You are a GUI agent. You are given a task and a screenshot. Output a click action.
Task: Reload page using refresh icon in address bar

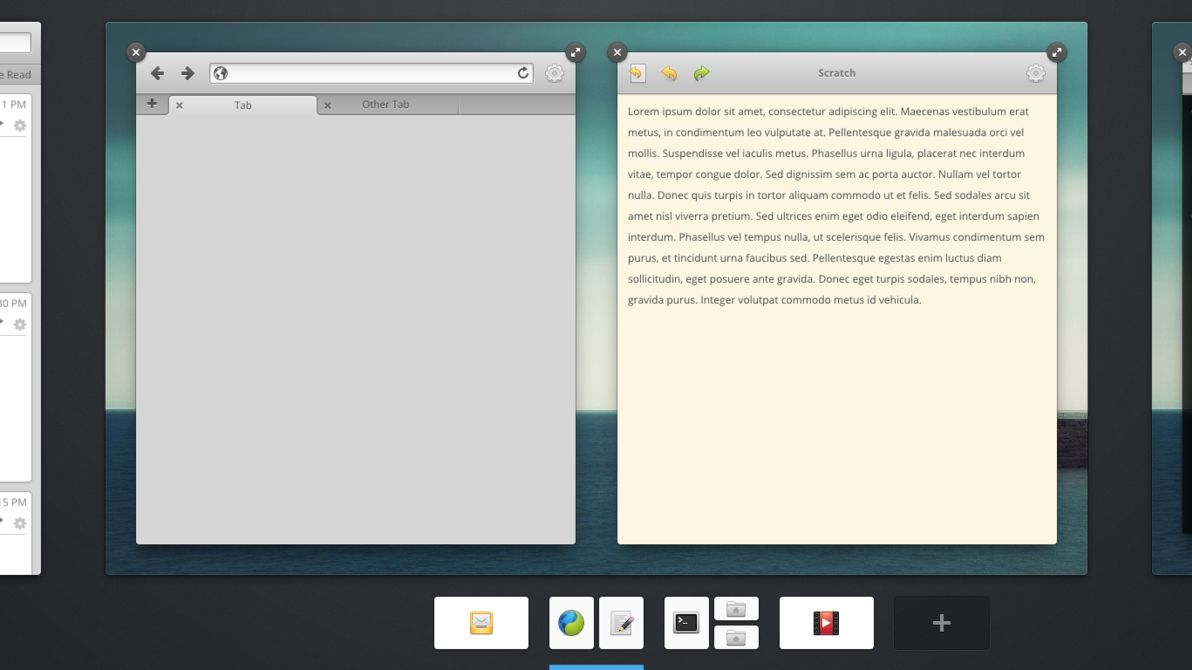coord(523,73)
